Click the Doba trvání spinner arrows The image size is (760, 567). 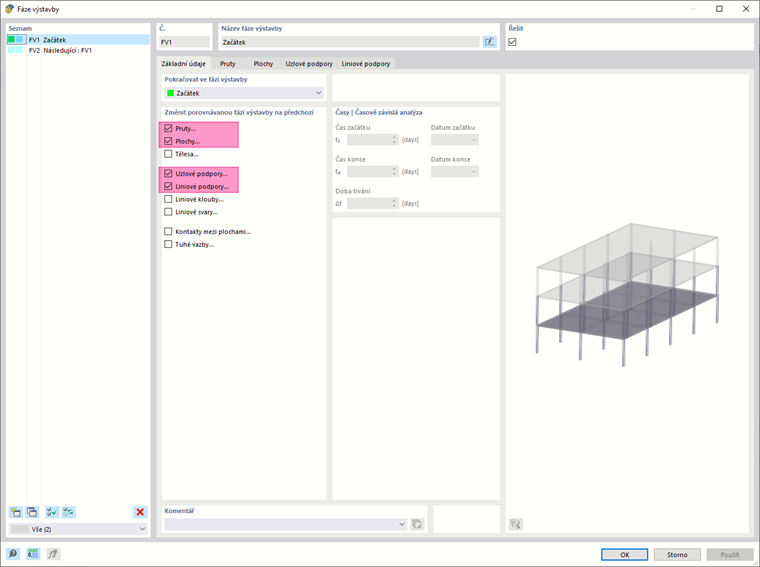(394, 204)
